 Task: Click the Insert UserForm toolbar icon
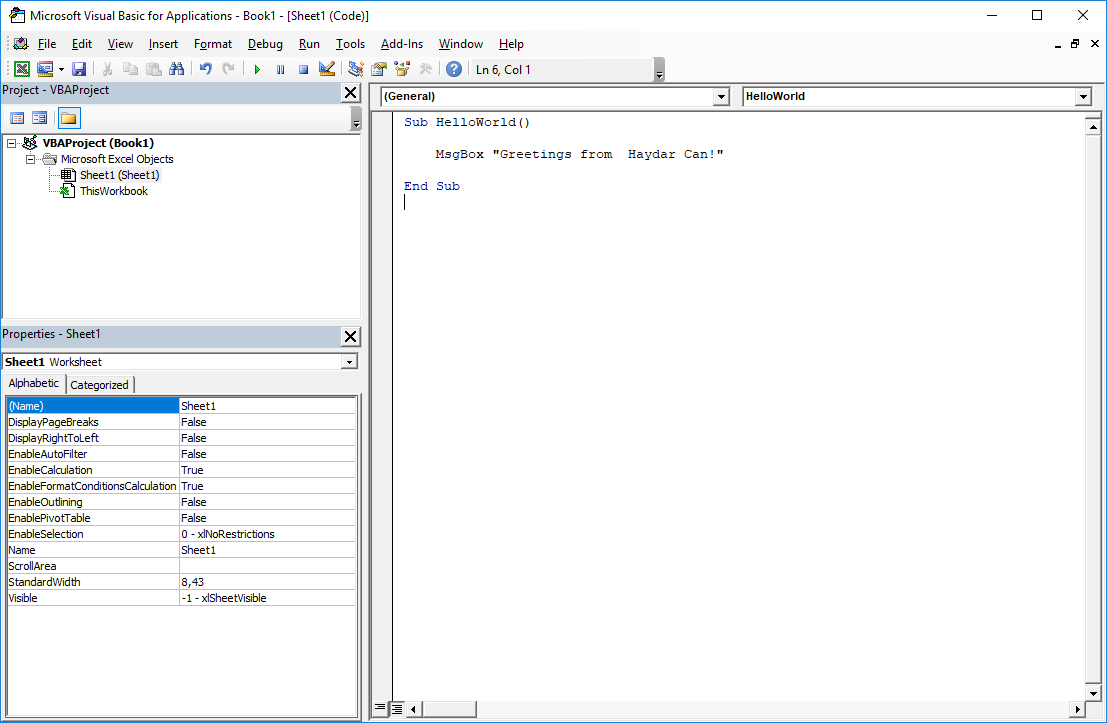coord(44,69)
